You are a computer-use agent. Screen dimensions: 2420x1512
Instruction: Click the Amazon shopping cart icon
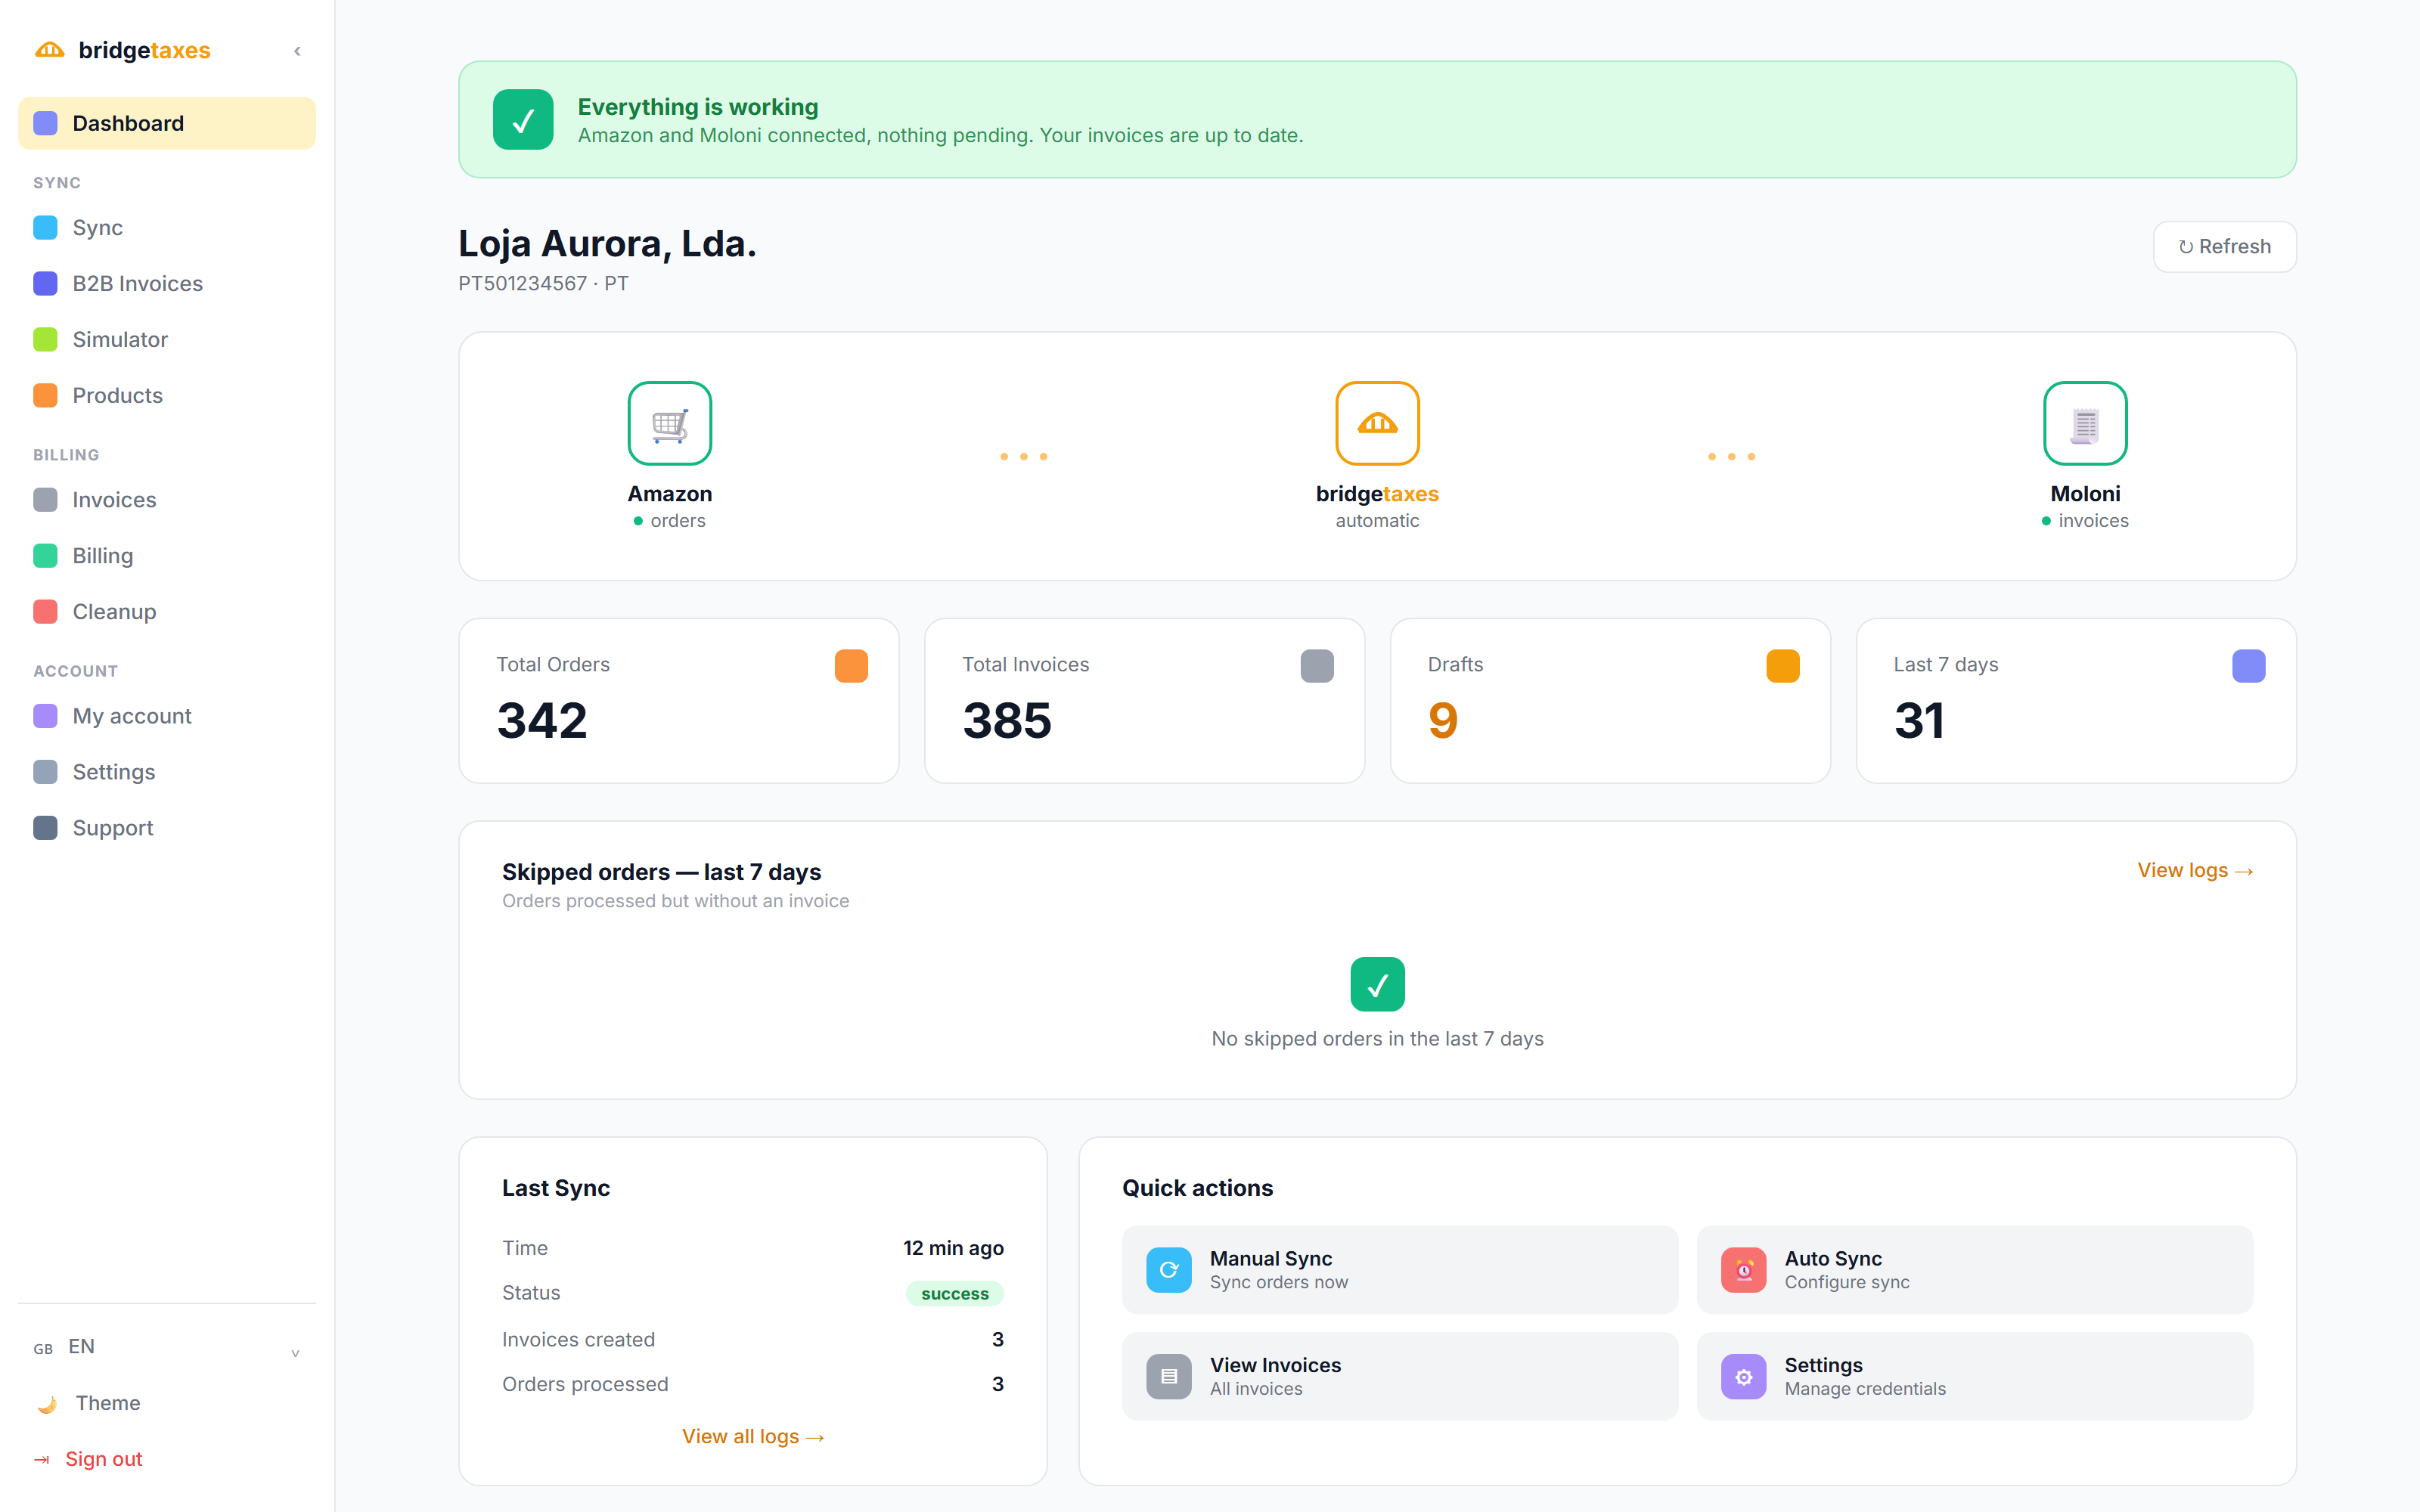click(670, 423)
